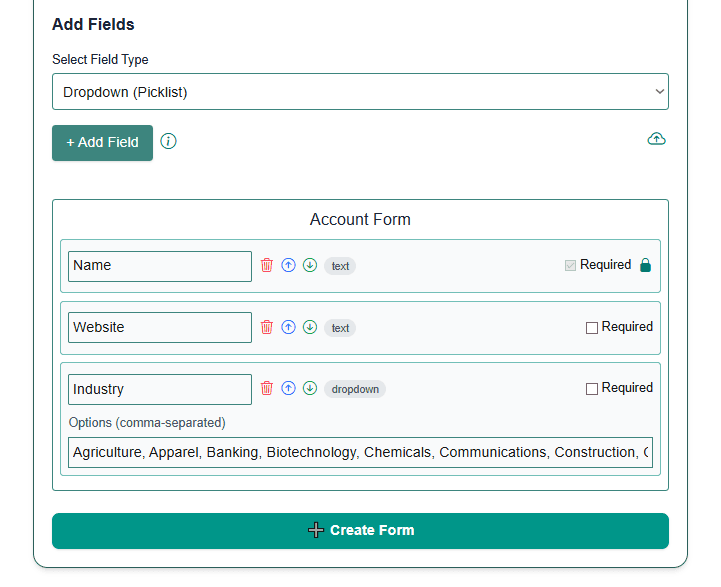Delete the Industry field with trash icon
This screenshot has height=587, width=721.
(267, 388)
